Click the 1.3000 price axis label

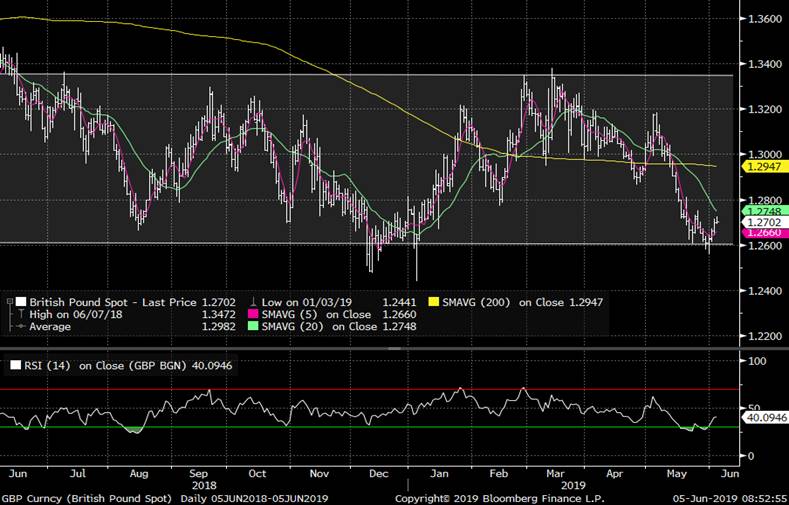pos(766,154)
